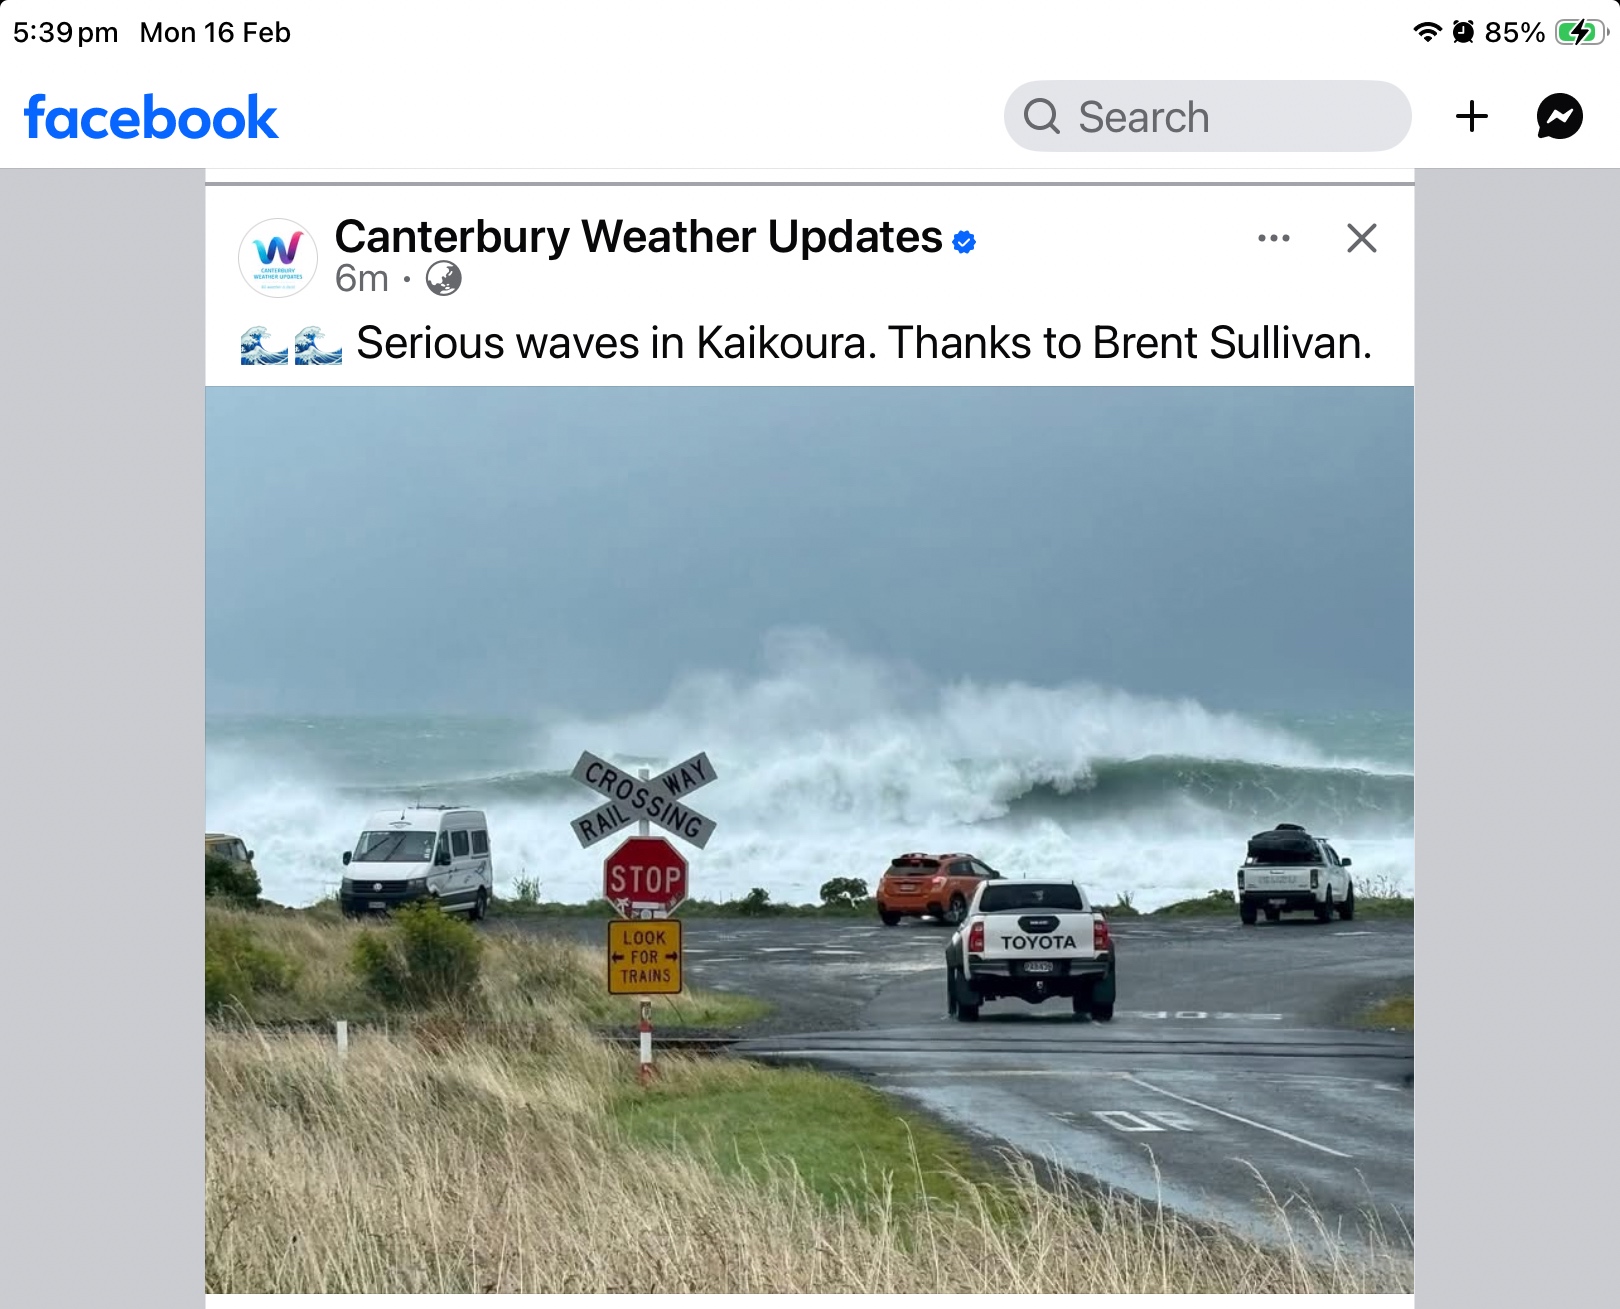Open the Canterbury Weather Updates page name
The image size is (1620, 1309).
(x=638, y=237)
